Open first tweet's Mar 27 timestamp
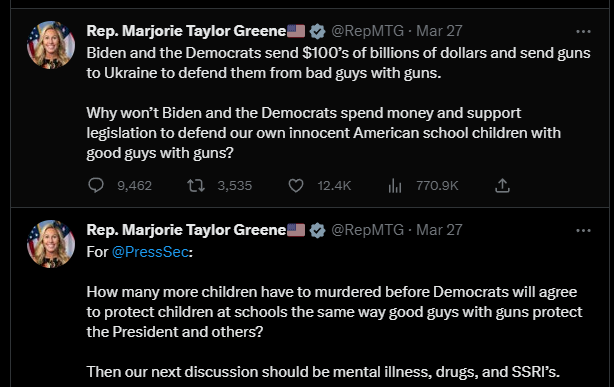The image size is (614, 387). [x=439, y=31]
